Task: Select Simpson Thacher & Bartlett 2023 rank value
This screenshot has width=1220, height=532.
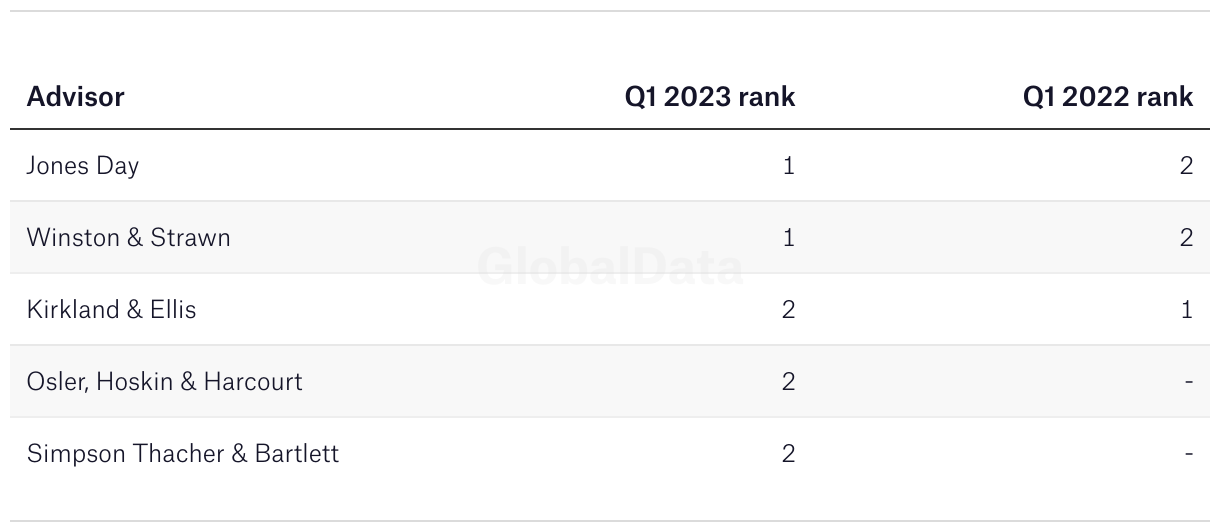Action: coord(789,453)
